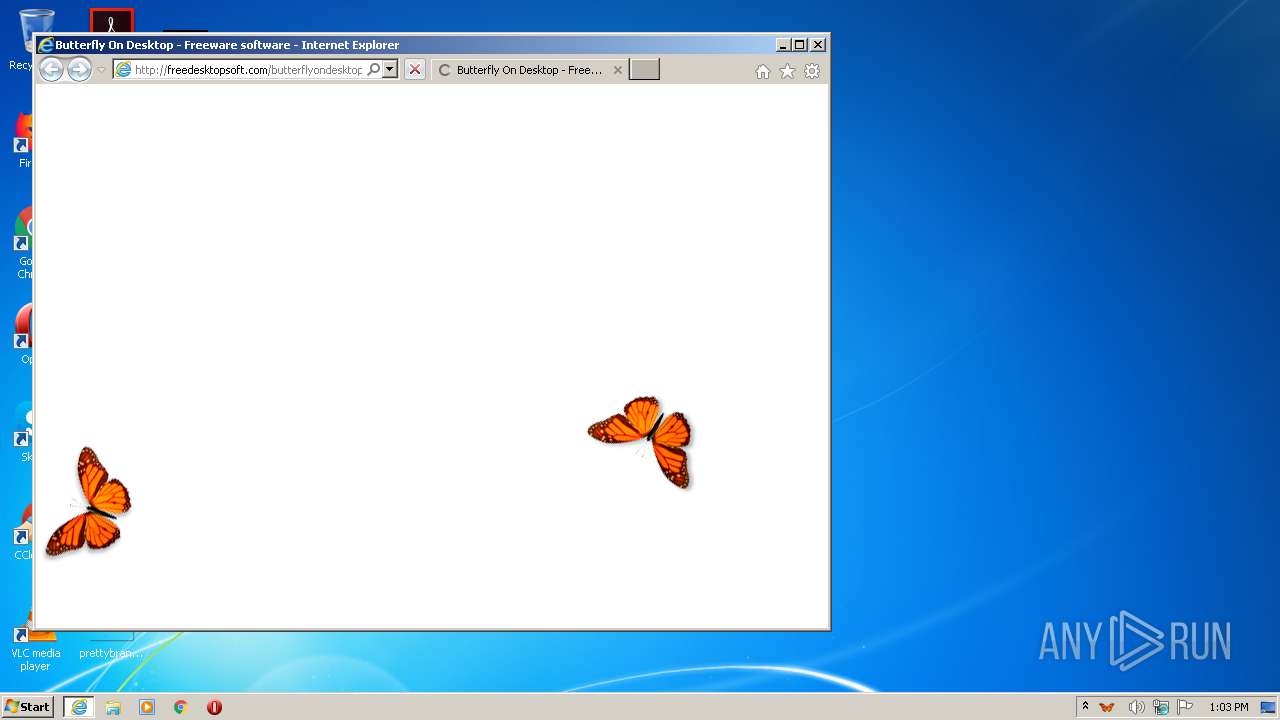Go back with the Internet Explorer Back arrow
1280x720 pixels.
point(51,69)
